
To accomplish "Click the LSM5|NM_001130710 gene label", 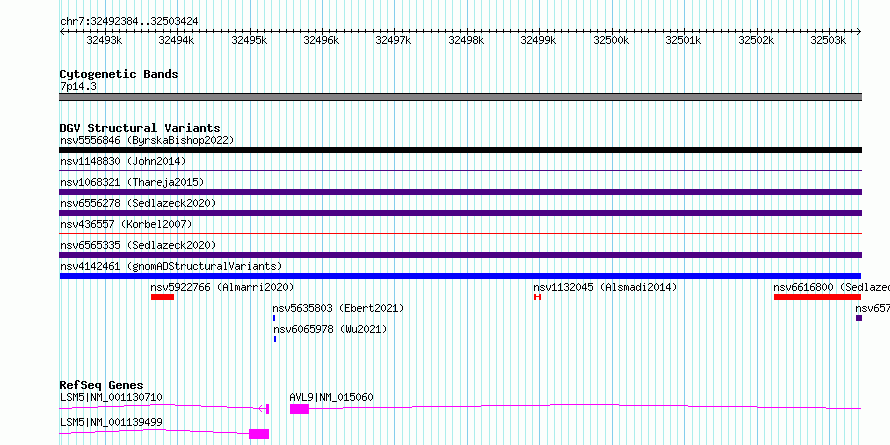I will pyautogui.click(x=111, y=397).
